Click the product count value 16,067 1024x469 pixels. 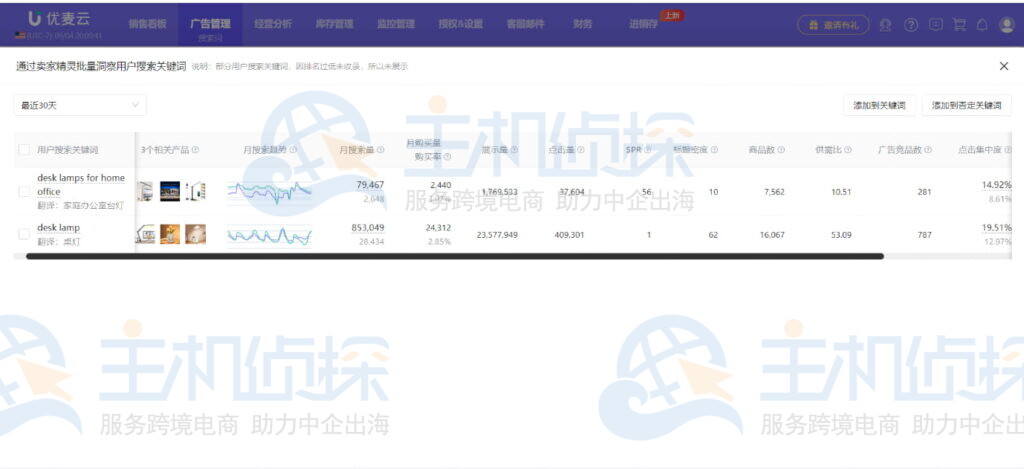(770, 234)
